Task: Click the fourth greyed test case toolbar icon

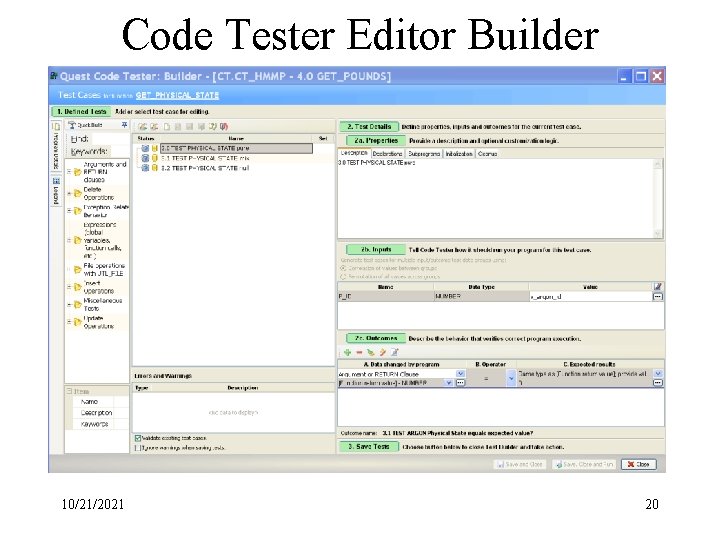Action: pos(178,126)
